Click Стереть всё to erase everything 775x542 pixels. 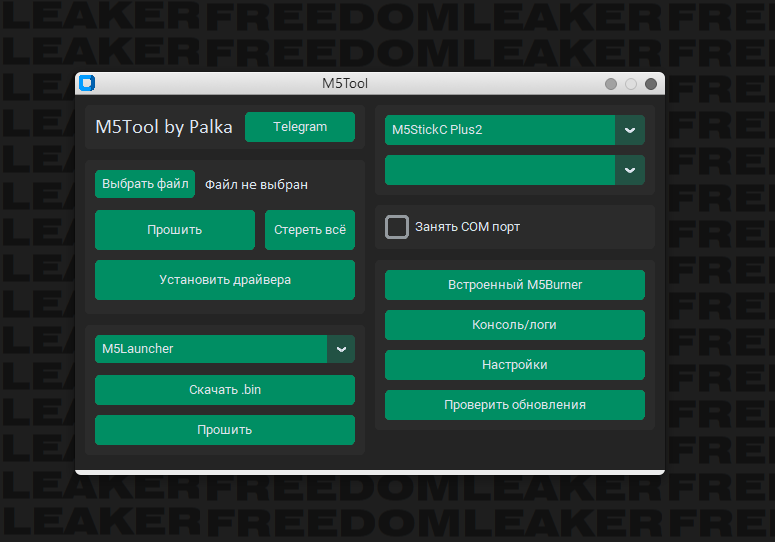pyautogui.click(x=310, y=230)
